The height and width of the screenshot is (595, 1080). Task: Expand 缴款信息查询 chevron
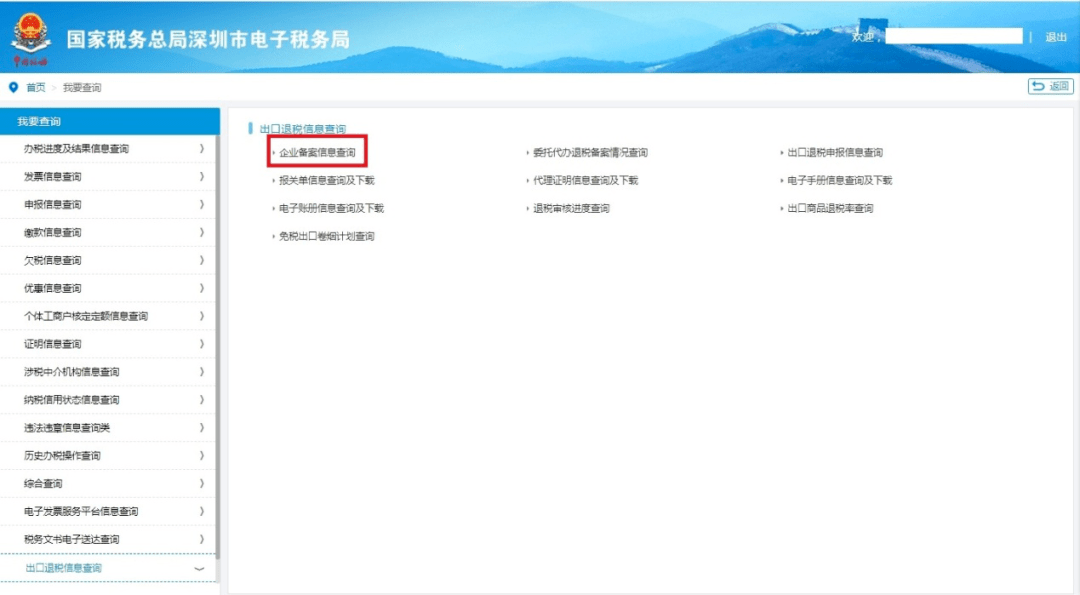click(x=201, y=233)
